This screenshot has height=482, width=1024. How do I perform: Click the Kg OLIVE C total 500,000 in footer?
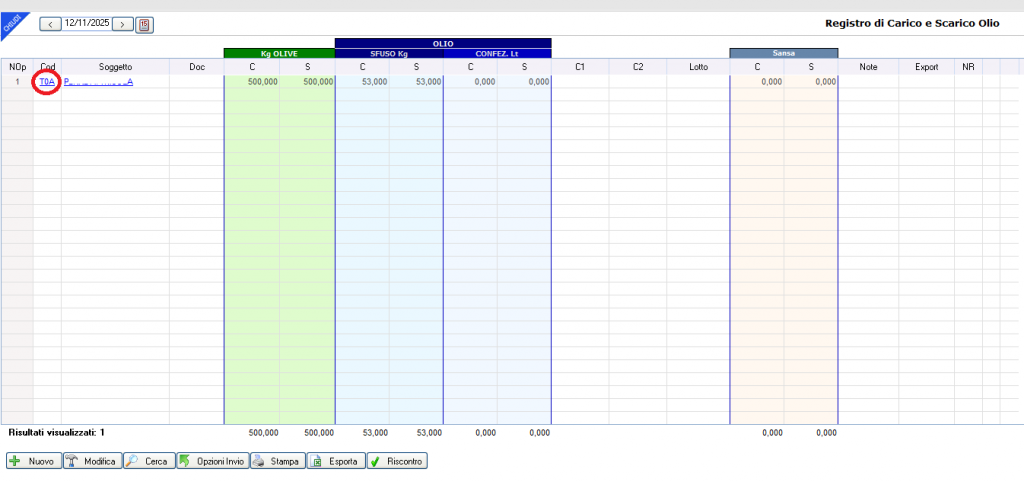pyautogui.click(x=264, y=432)
